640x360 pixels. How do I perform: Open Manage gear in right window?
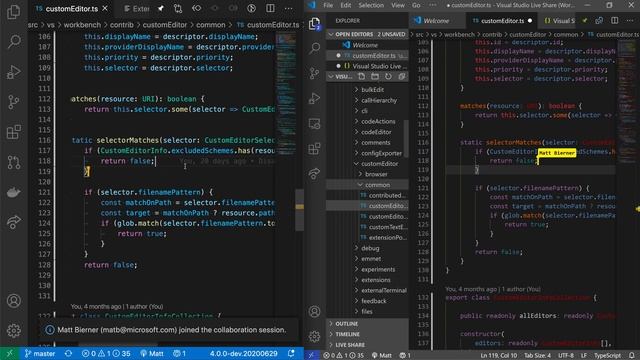point(314,336)
